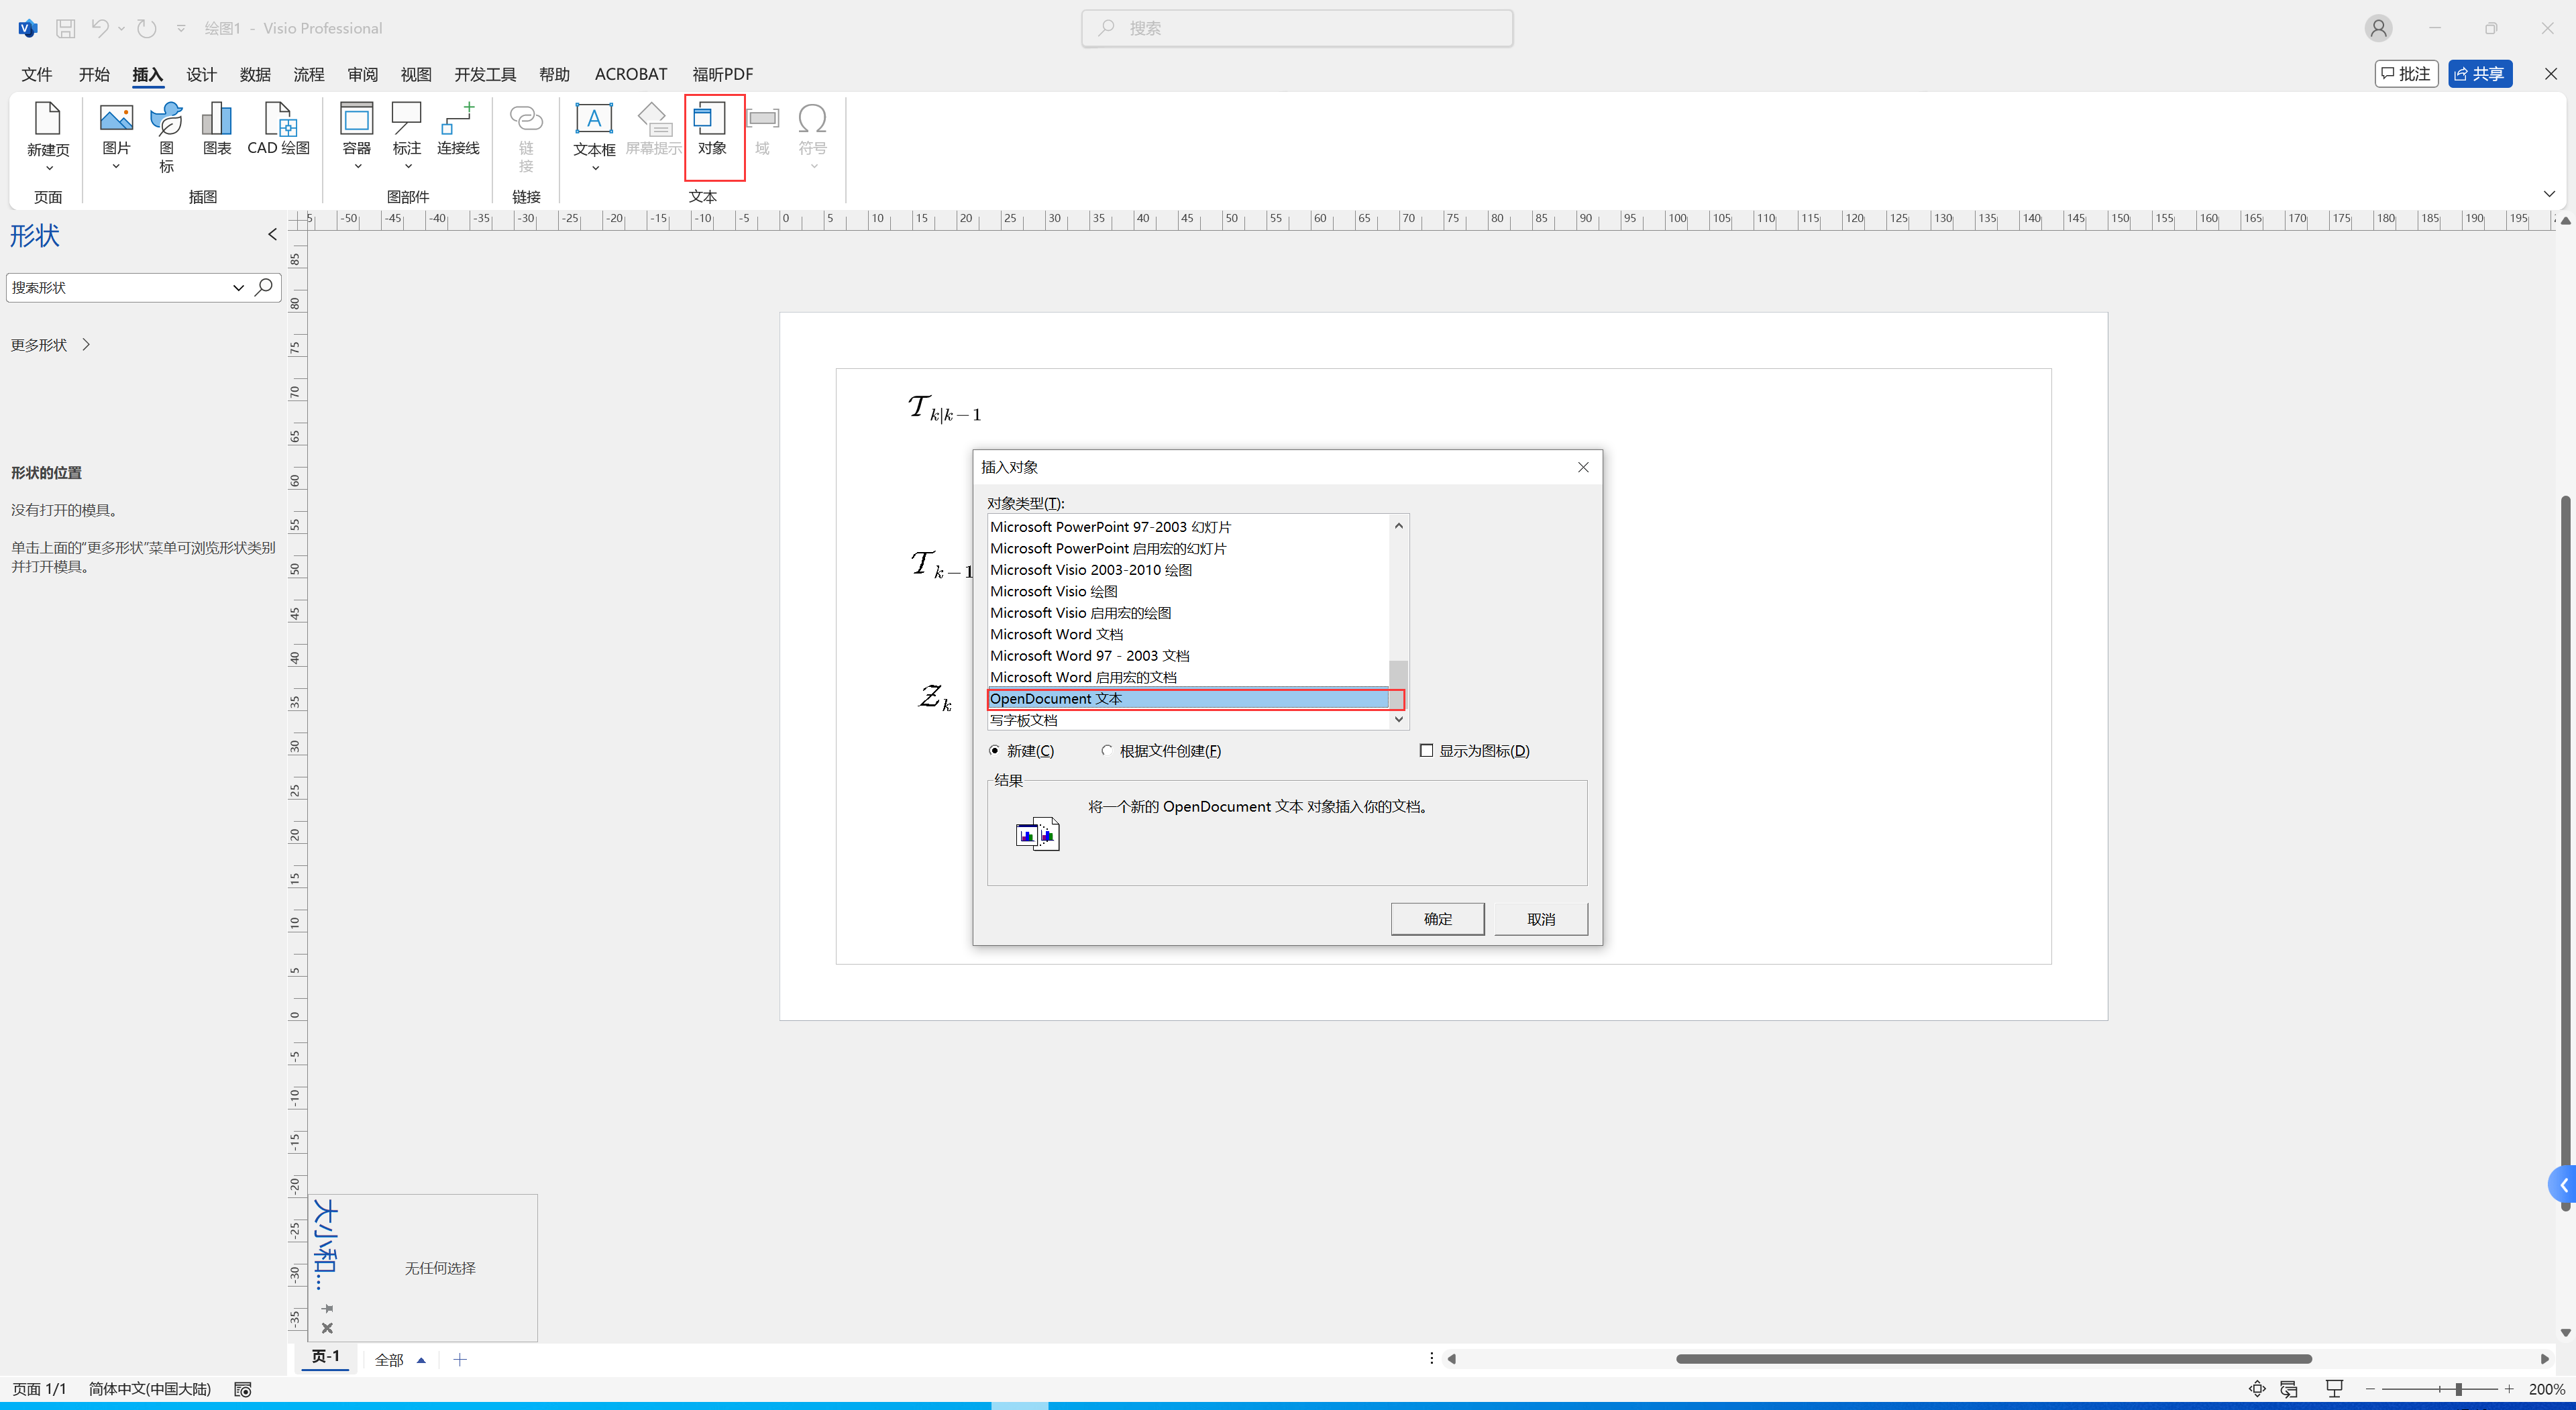The width and height of the screenshot is (2576, 1410).
Task: Expand the 更多形状 menu arrow
Action: pos(86,344)
